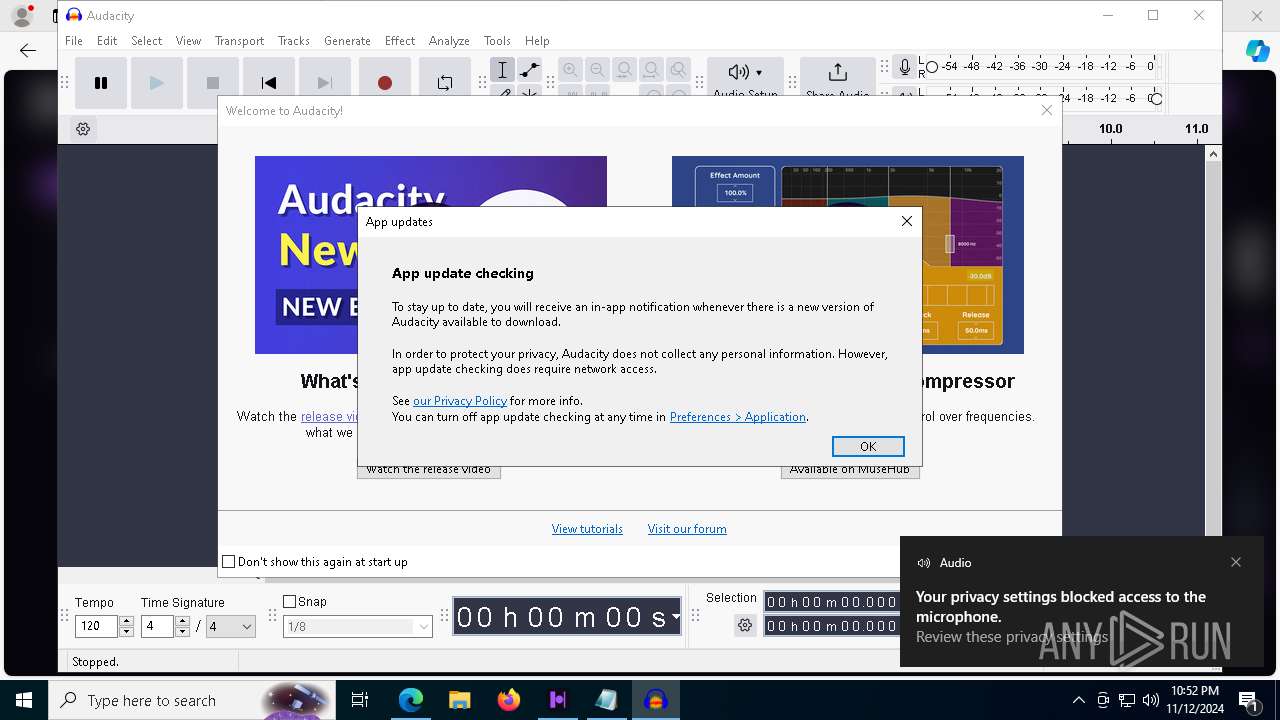This screenshot has height=720, width=1280.
Task: Select the Selection (I-beam) tool
Action: pos(503,70)
